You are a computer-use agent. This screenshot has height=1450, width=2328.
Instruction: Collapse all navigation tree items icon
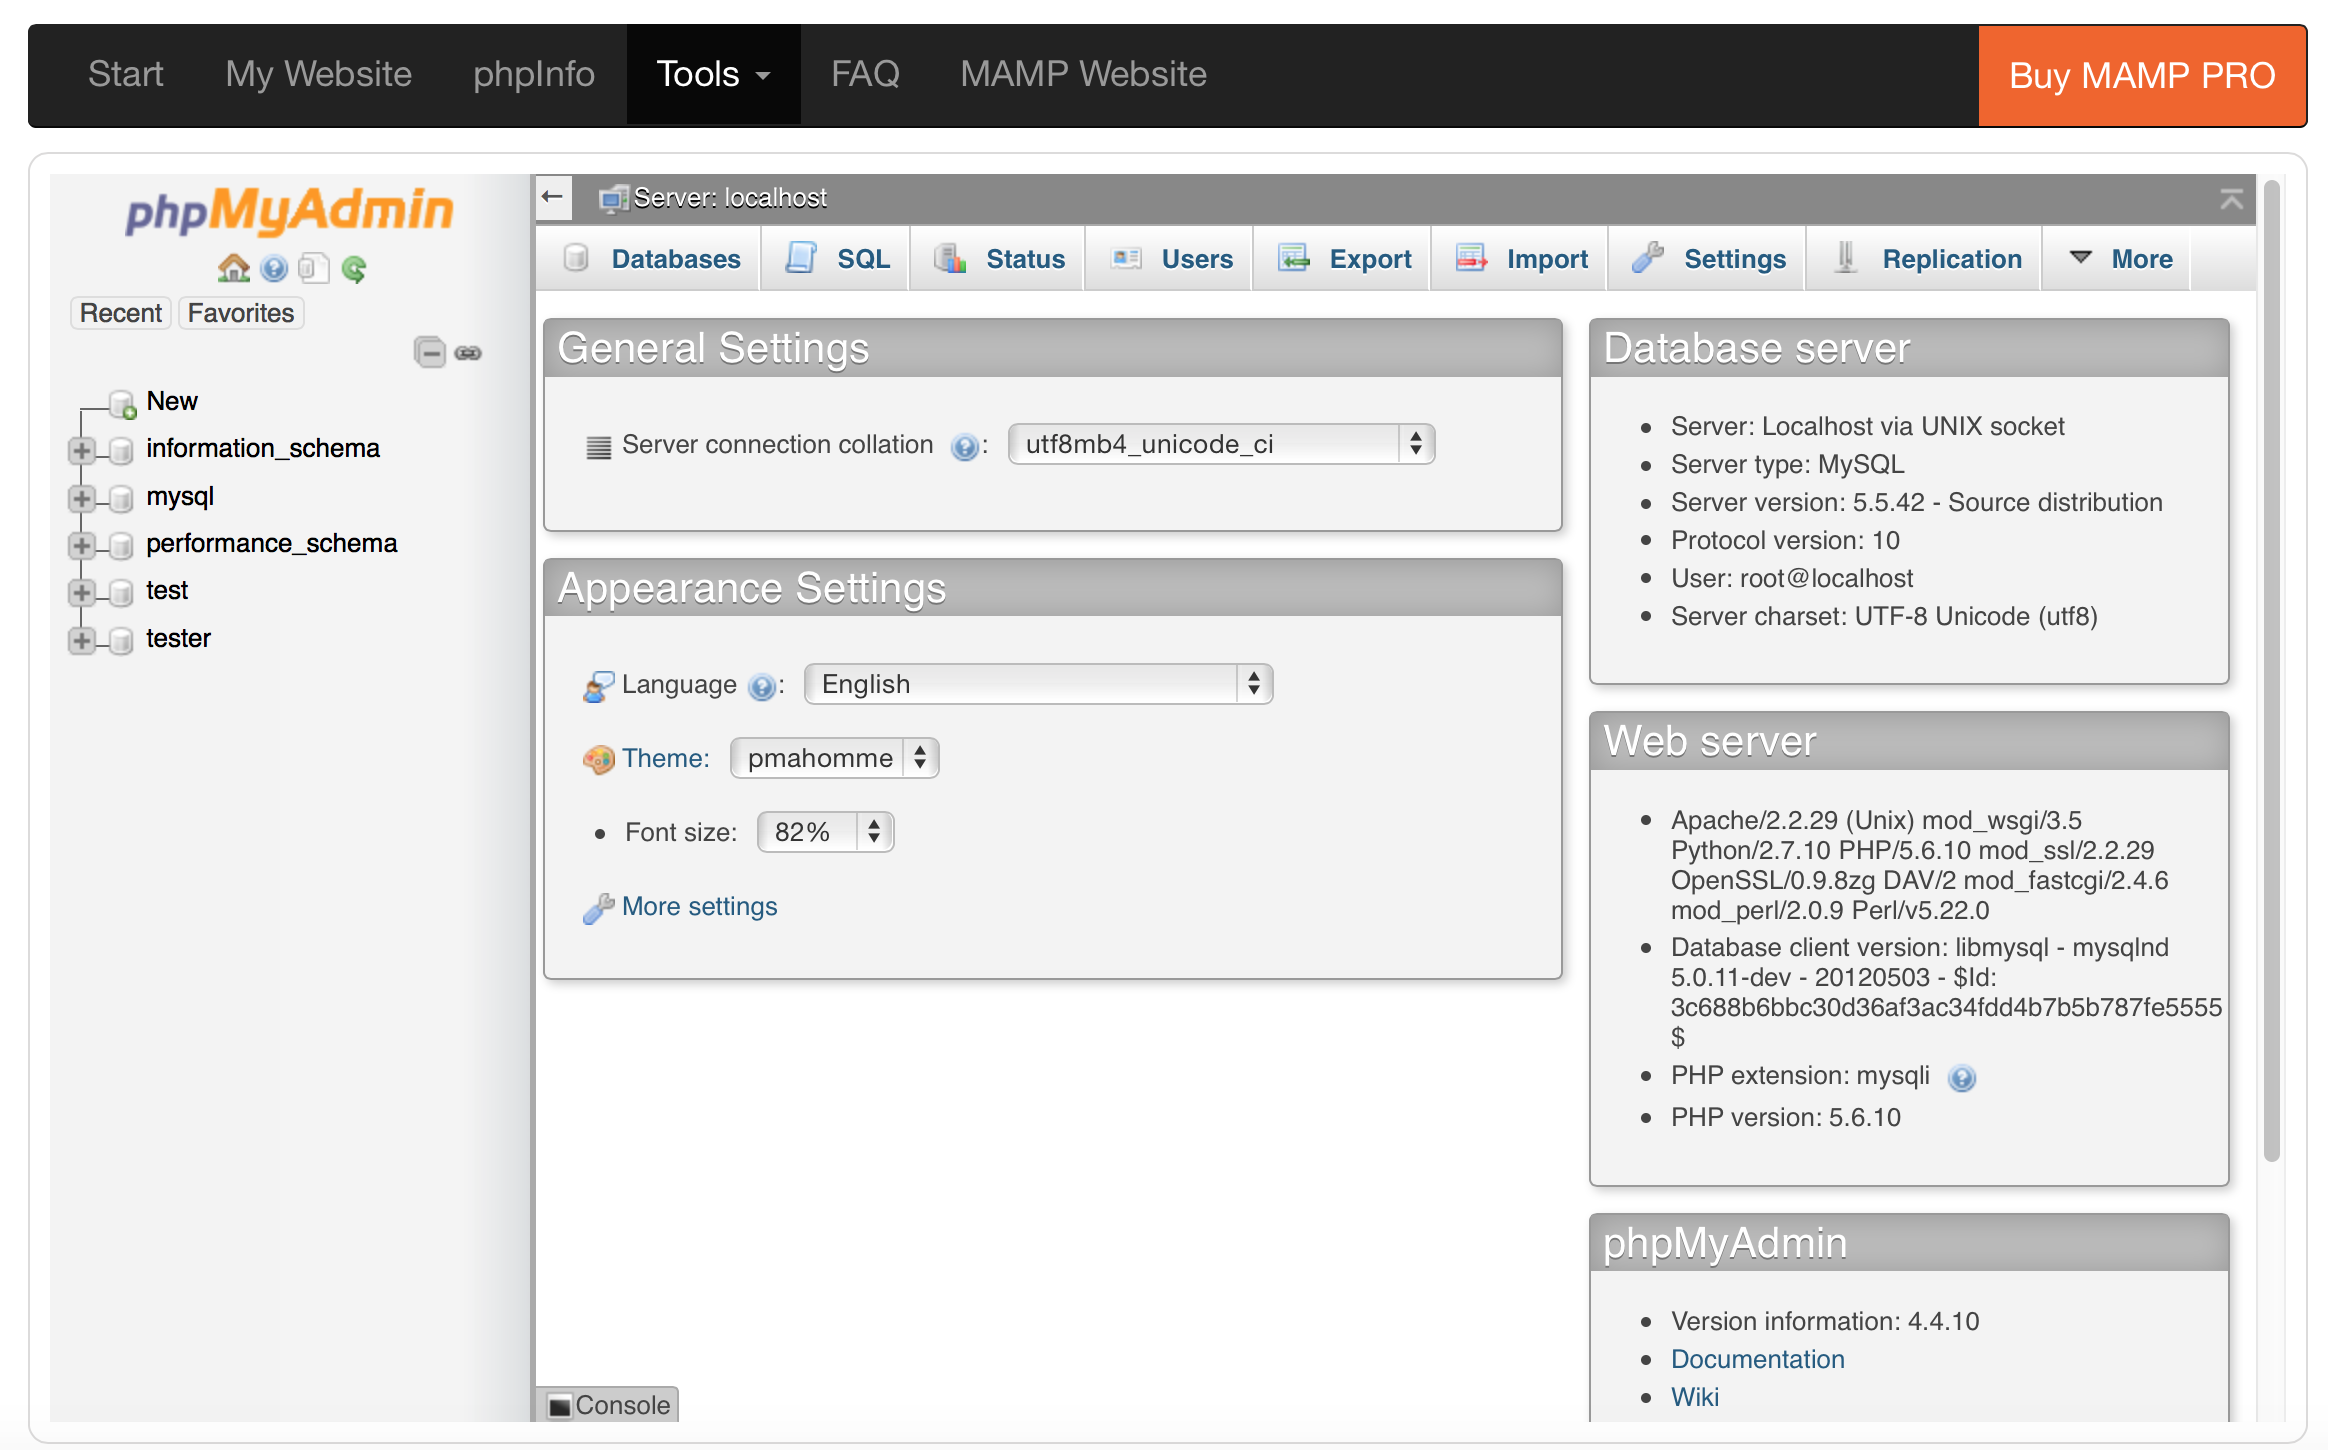430,352
